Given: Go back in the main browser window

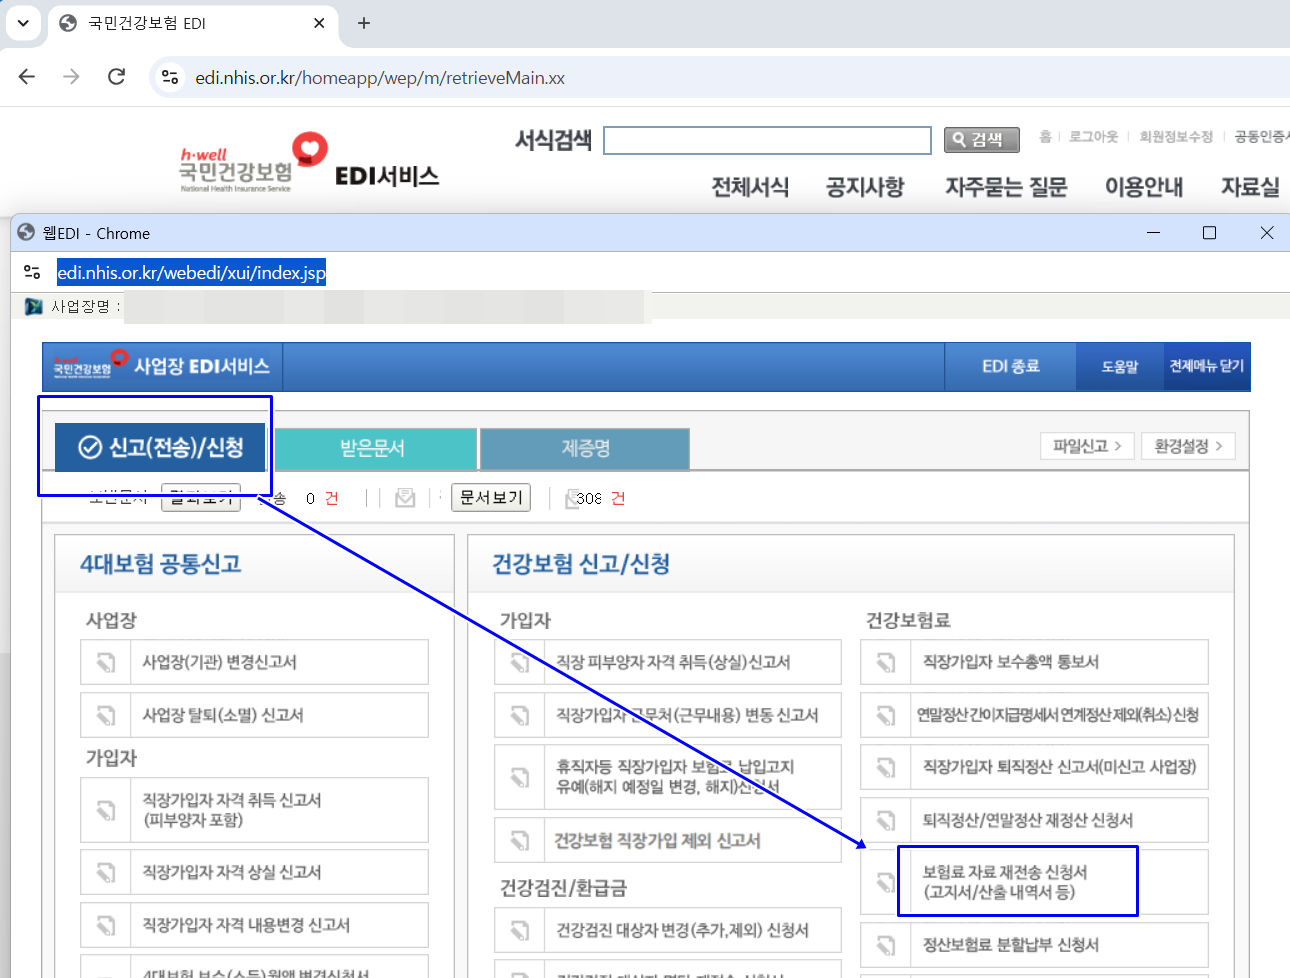Looking at the screenshot, I should [x=27, y=77].
